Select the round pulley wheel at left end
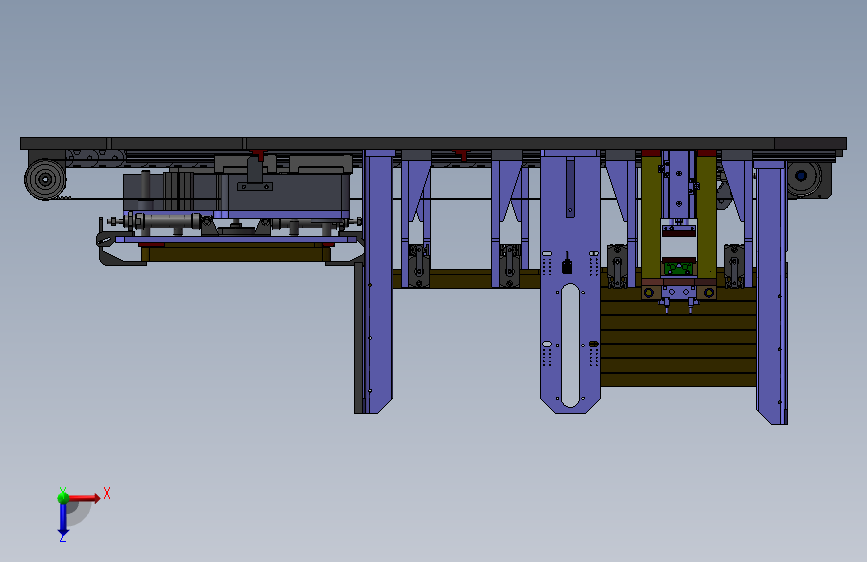Screen dimensions: 867x562 (45, 179)
